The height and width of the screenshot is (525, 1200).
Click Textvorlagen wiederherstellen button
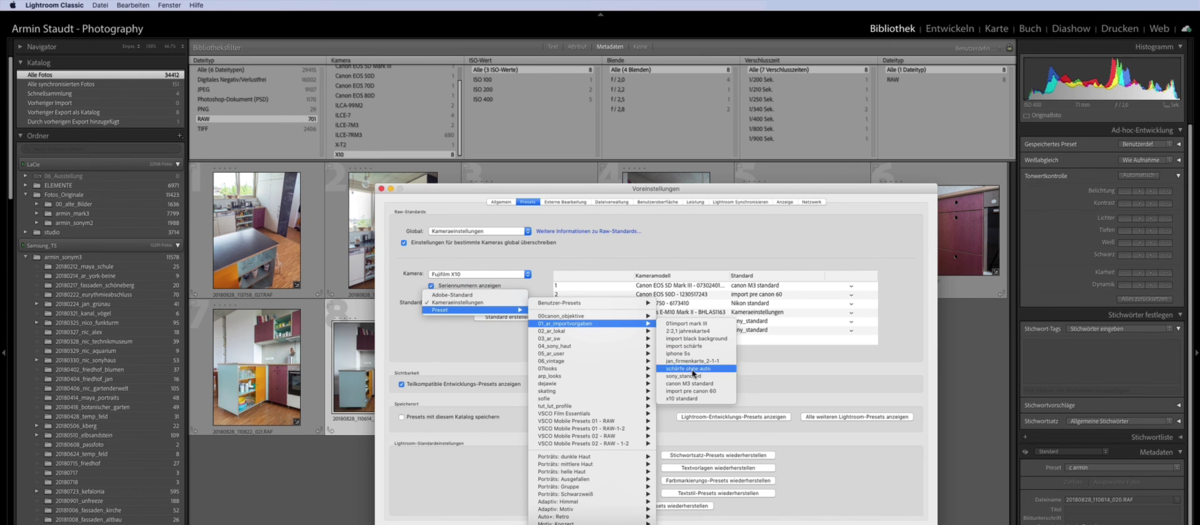click(x=717, y=467)
